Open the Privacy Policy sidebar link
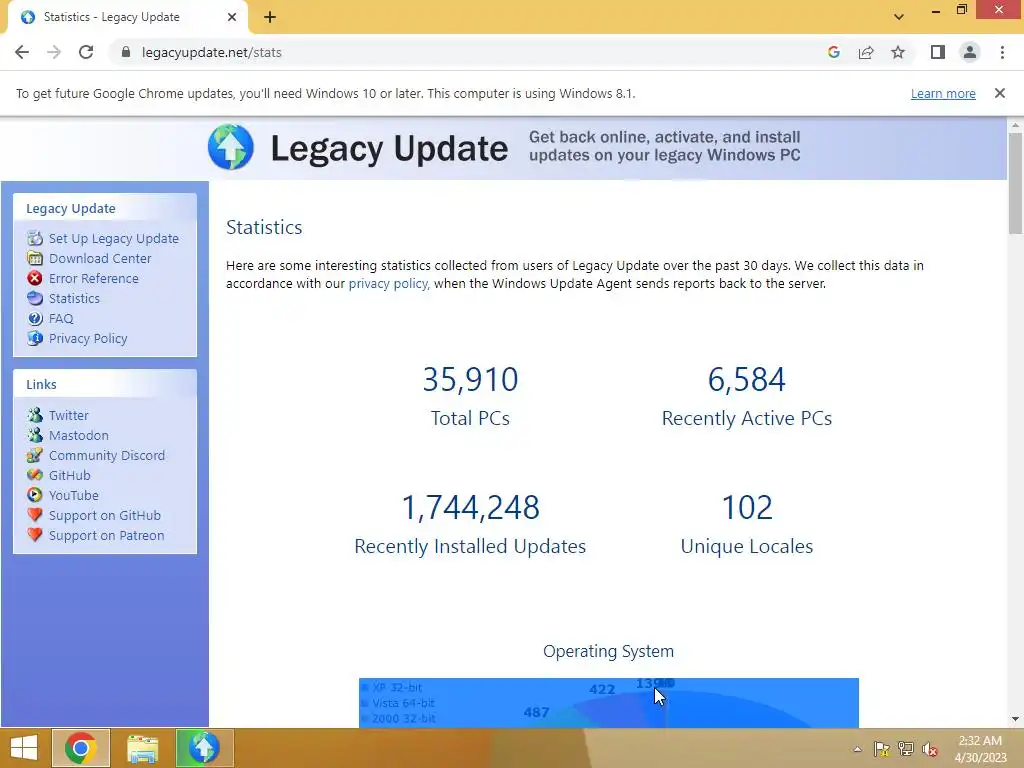This screenshot has width=1024, height=768. [x=88, y=338]
